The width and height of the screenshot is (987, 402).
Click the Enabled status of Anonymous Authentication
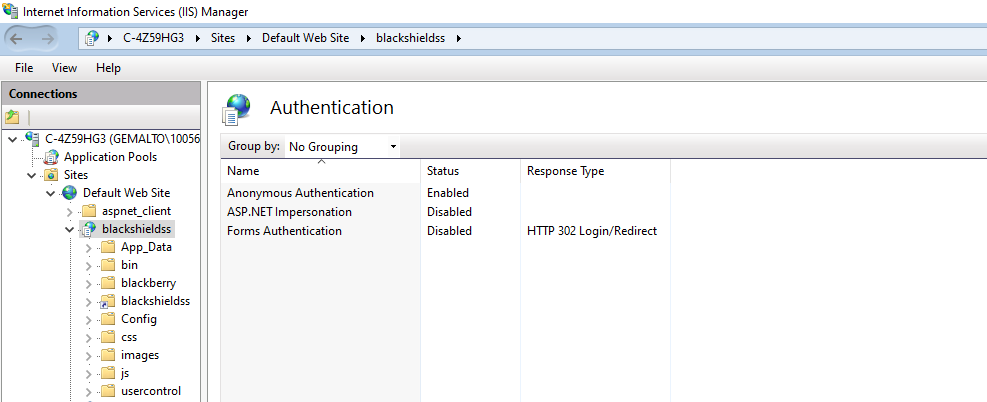pos(448,193)
